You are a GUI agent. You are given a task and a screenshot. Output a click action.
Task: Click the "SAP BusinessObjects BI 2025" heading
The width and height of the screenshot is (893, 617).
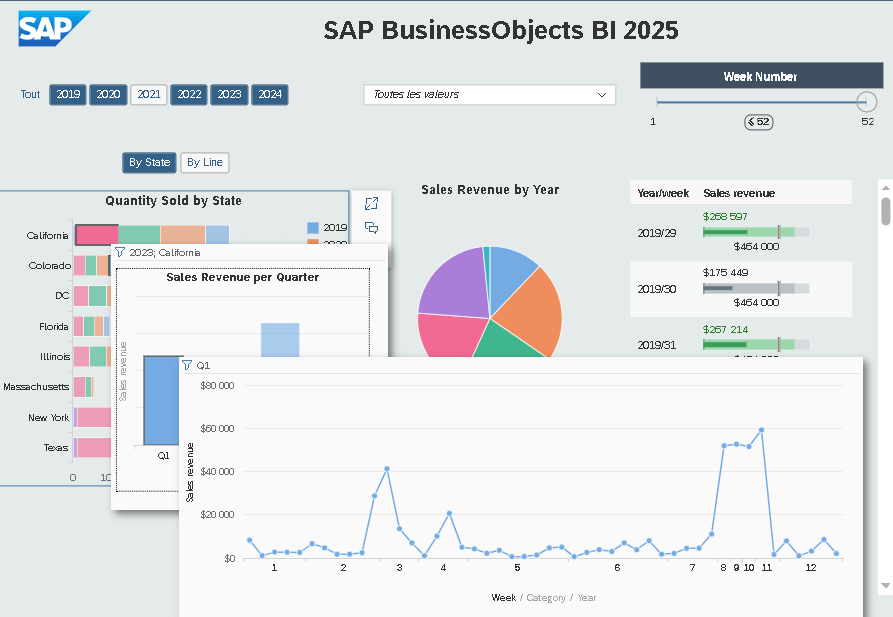click(501, 30)
